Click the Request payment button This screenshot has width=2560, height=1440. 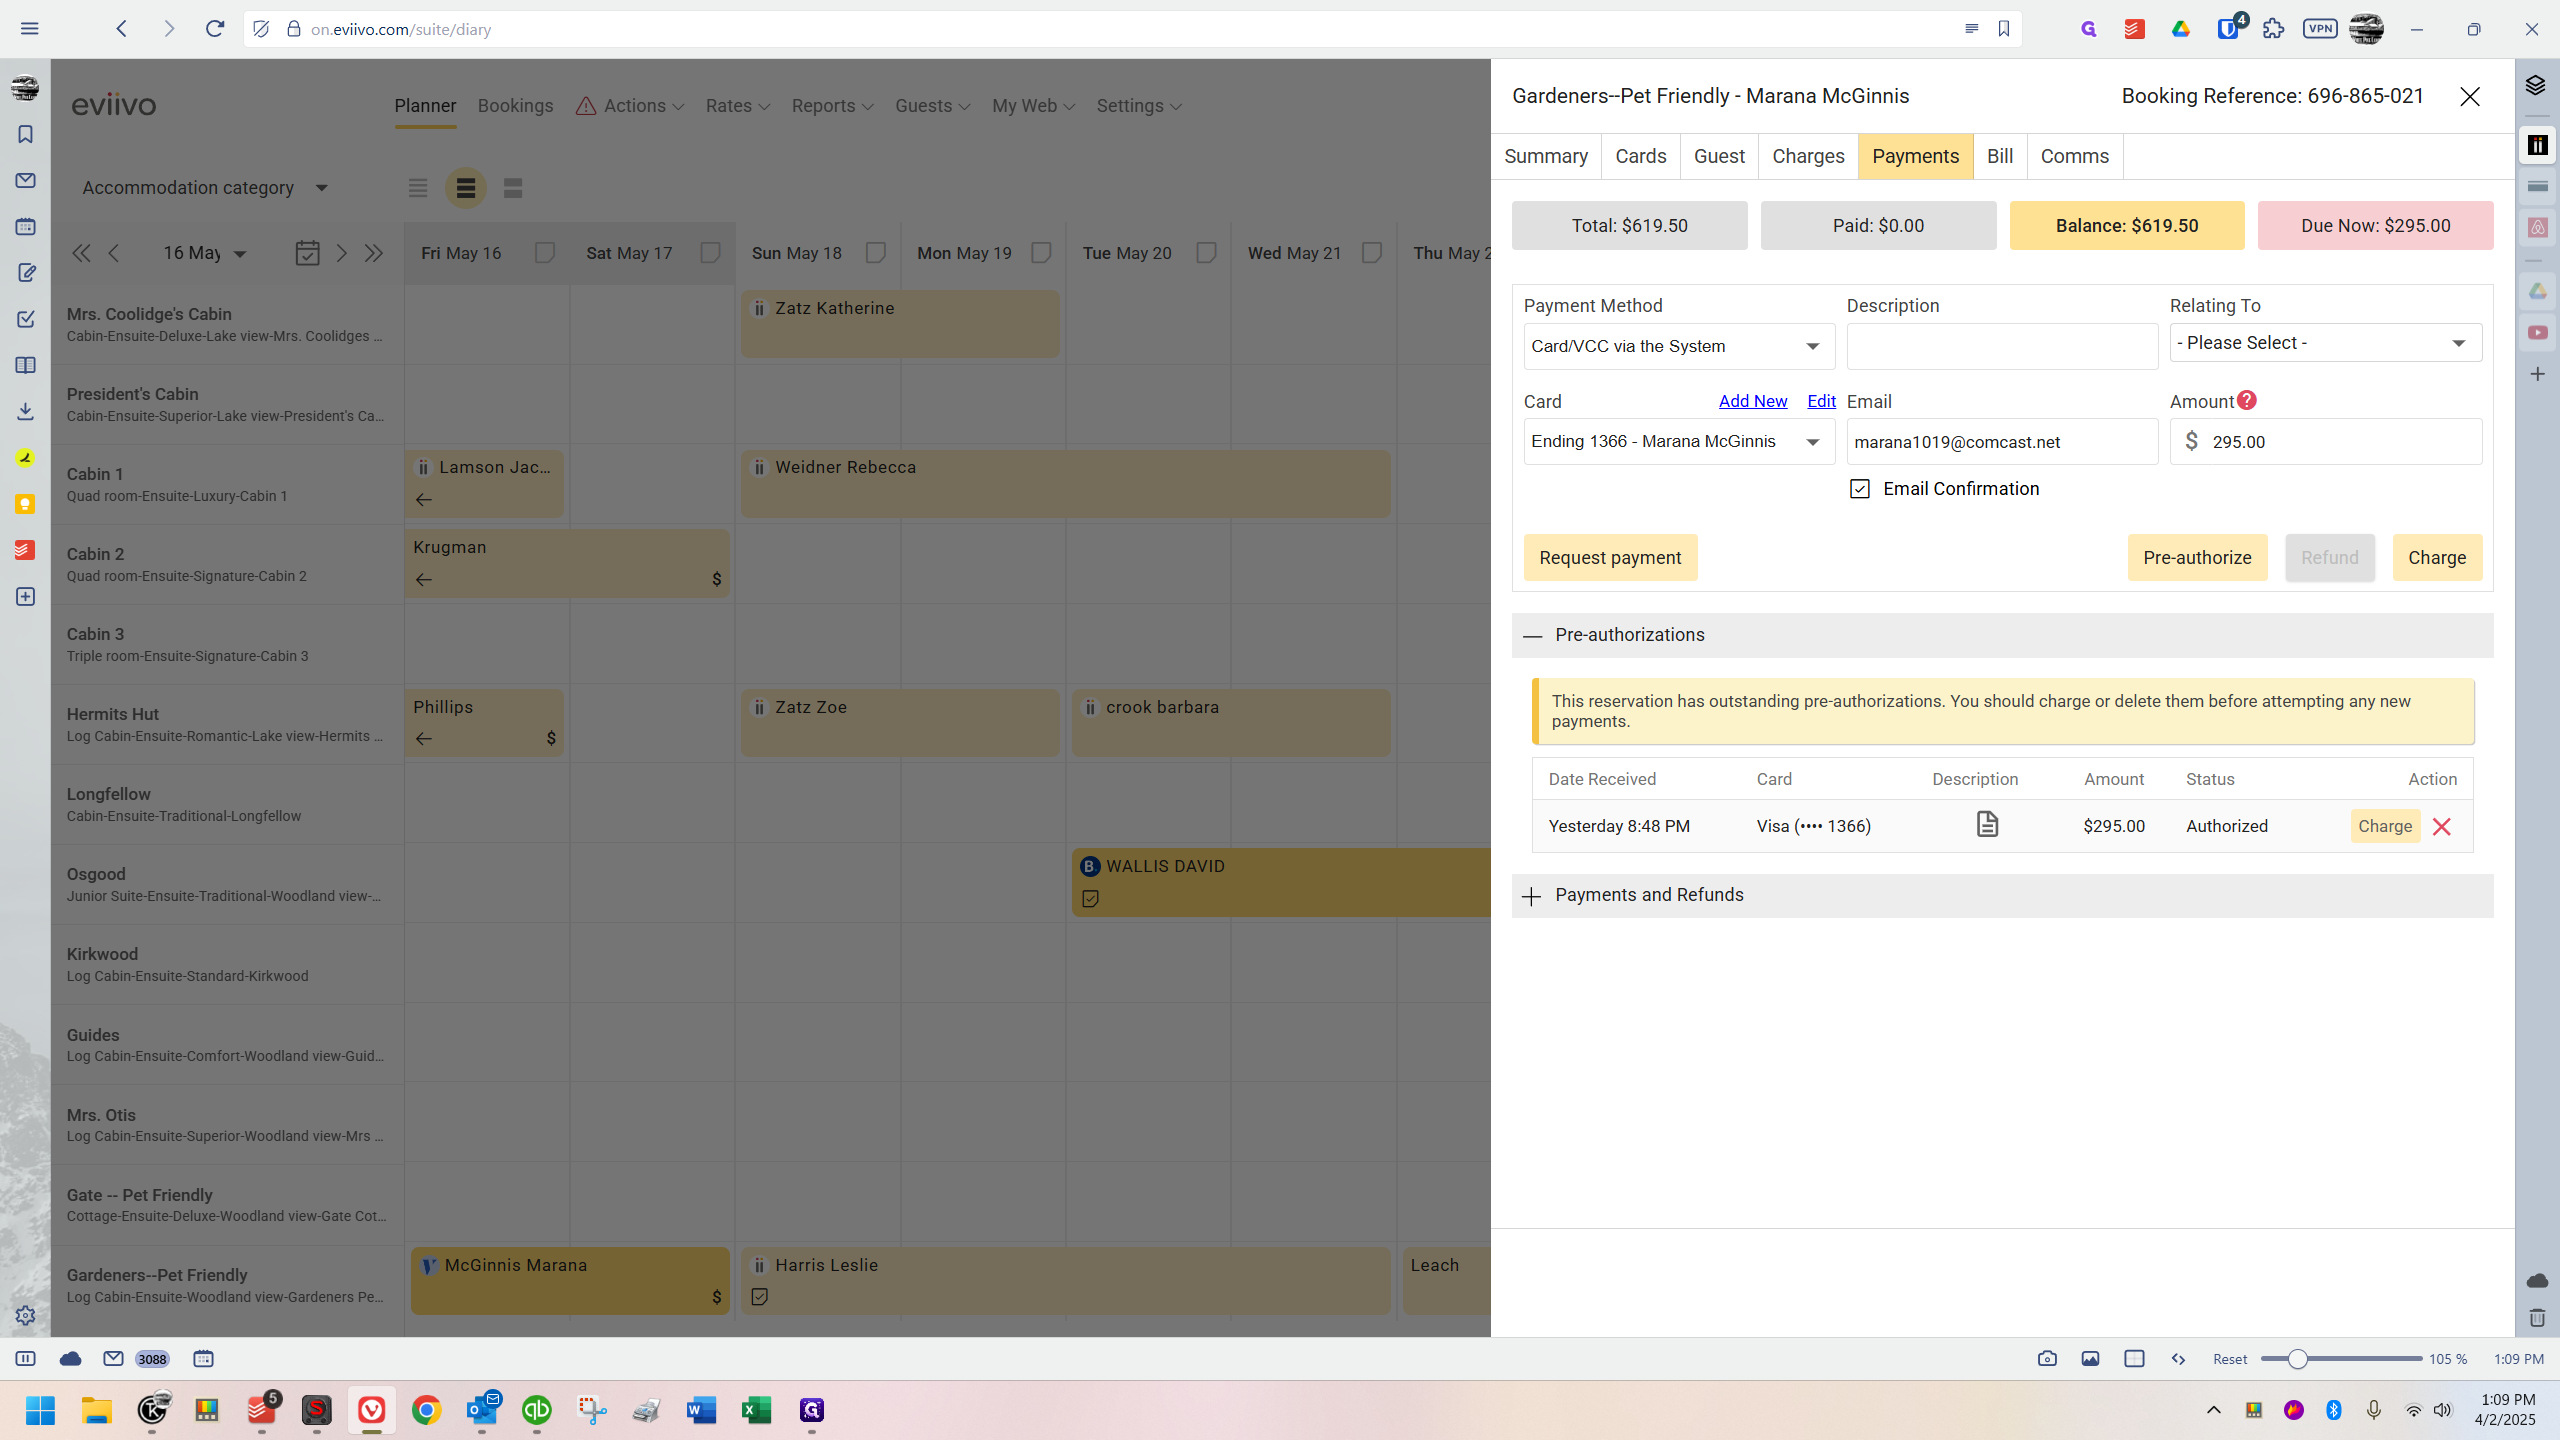point(1610,558)
